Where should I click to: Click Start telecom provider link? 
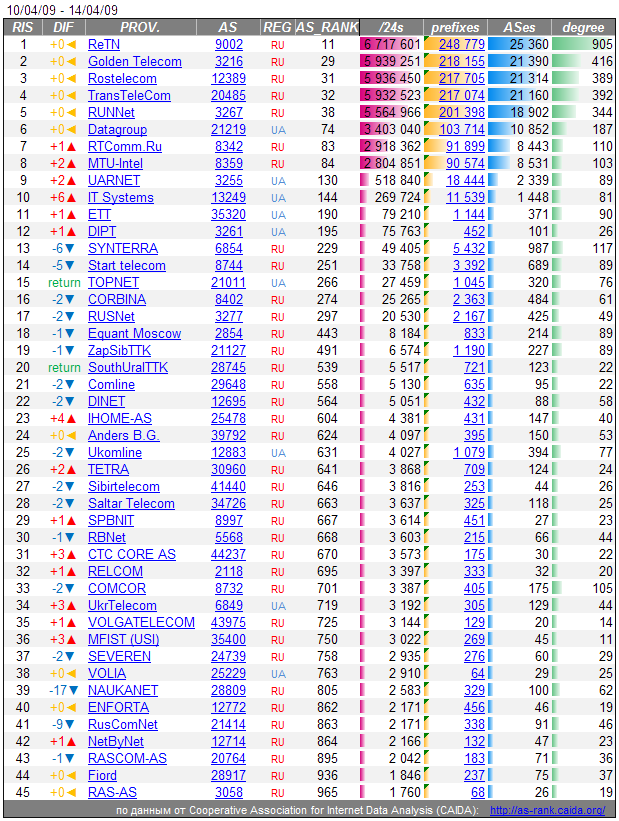pos(127,265)
